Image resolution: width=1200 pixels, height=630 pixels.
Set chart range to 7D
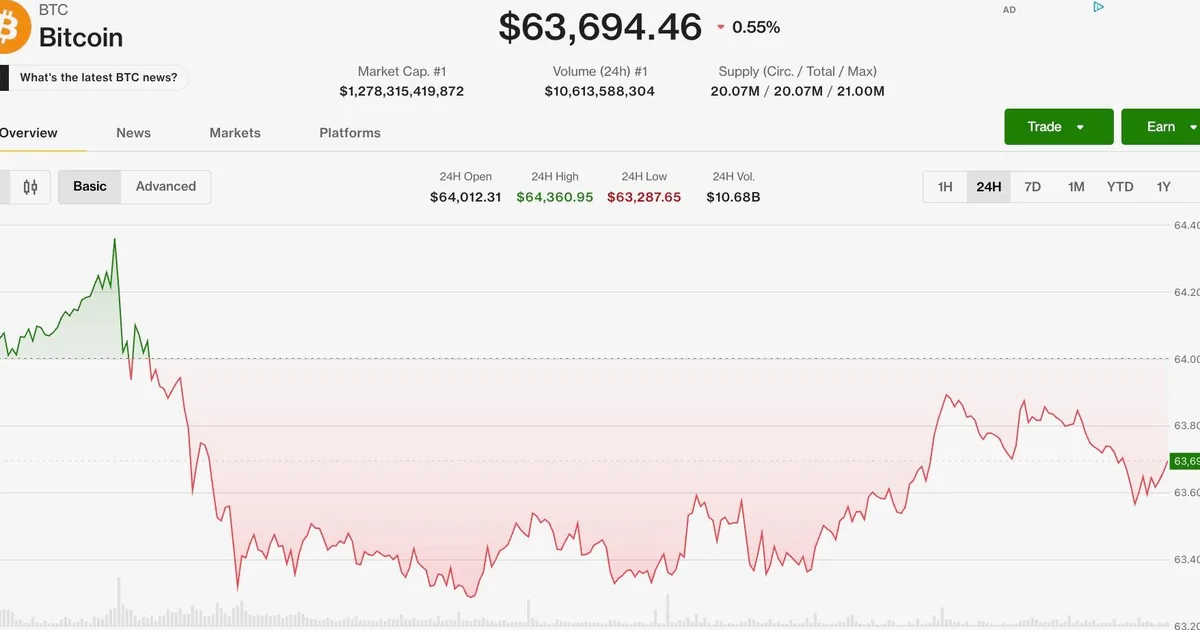(1033, 187)
